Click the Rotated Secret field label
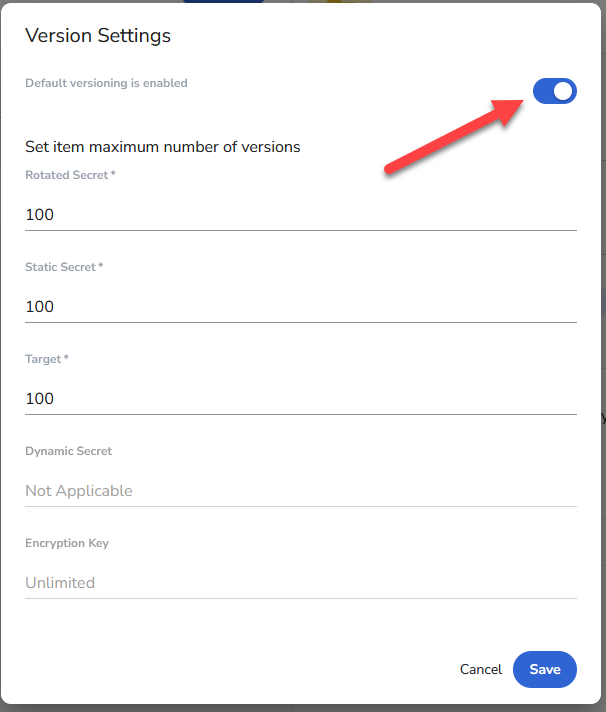Image resolution: width=606 pixels, height=712 pixels. coord(67,175)
